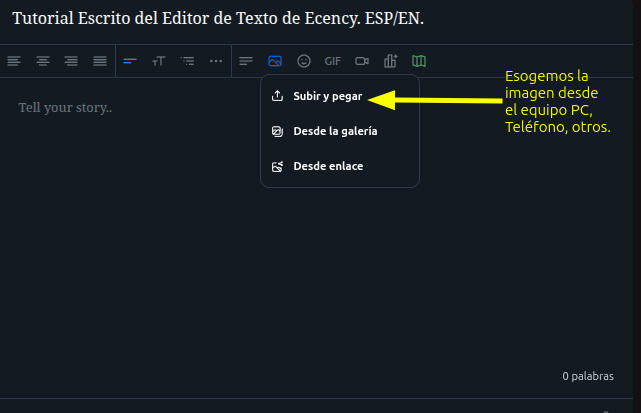Insert a list with the list icon
Viewport: 641px width, 413px height.
188,61
